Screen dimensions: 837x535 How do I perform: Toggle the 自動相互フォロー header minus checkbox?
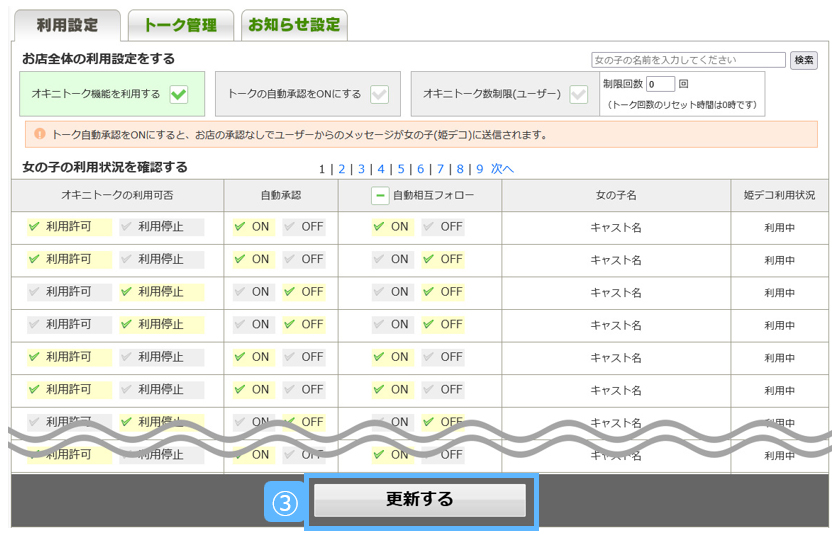click(x=380, y=196)
